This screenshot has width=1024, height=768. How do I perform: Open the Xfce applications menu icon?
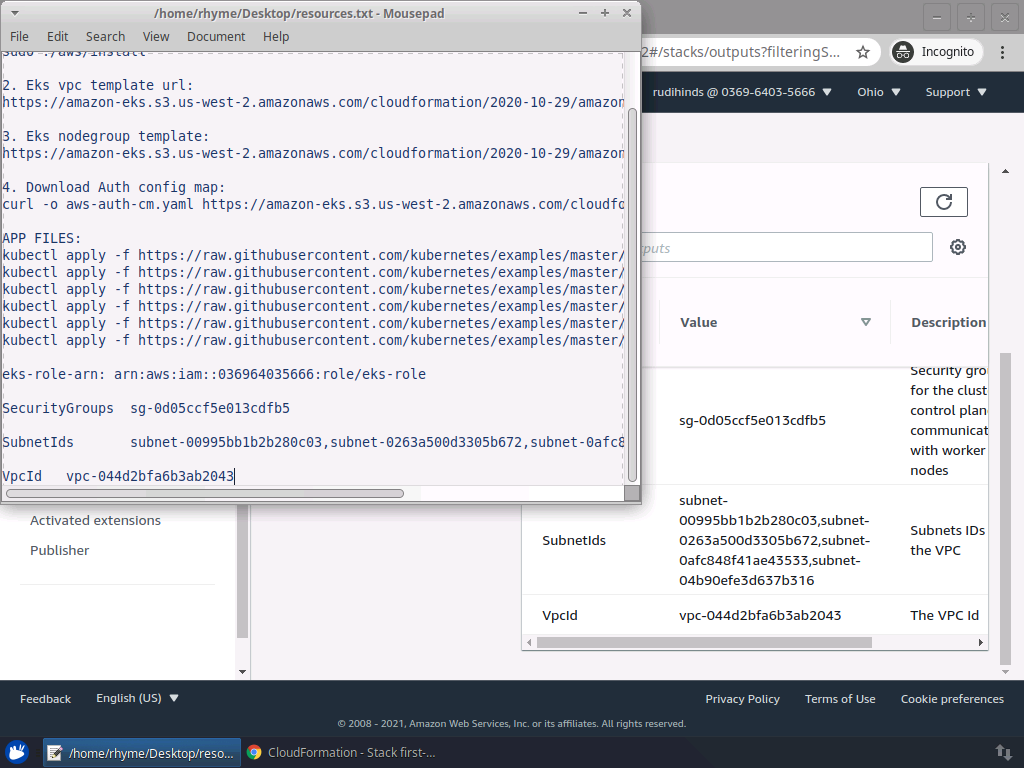[x=18, y=752]
